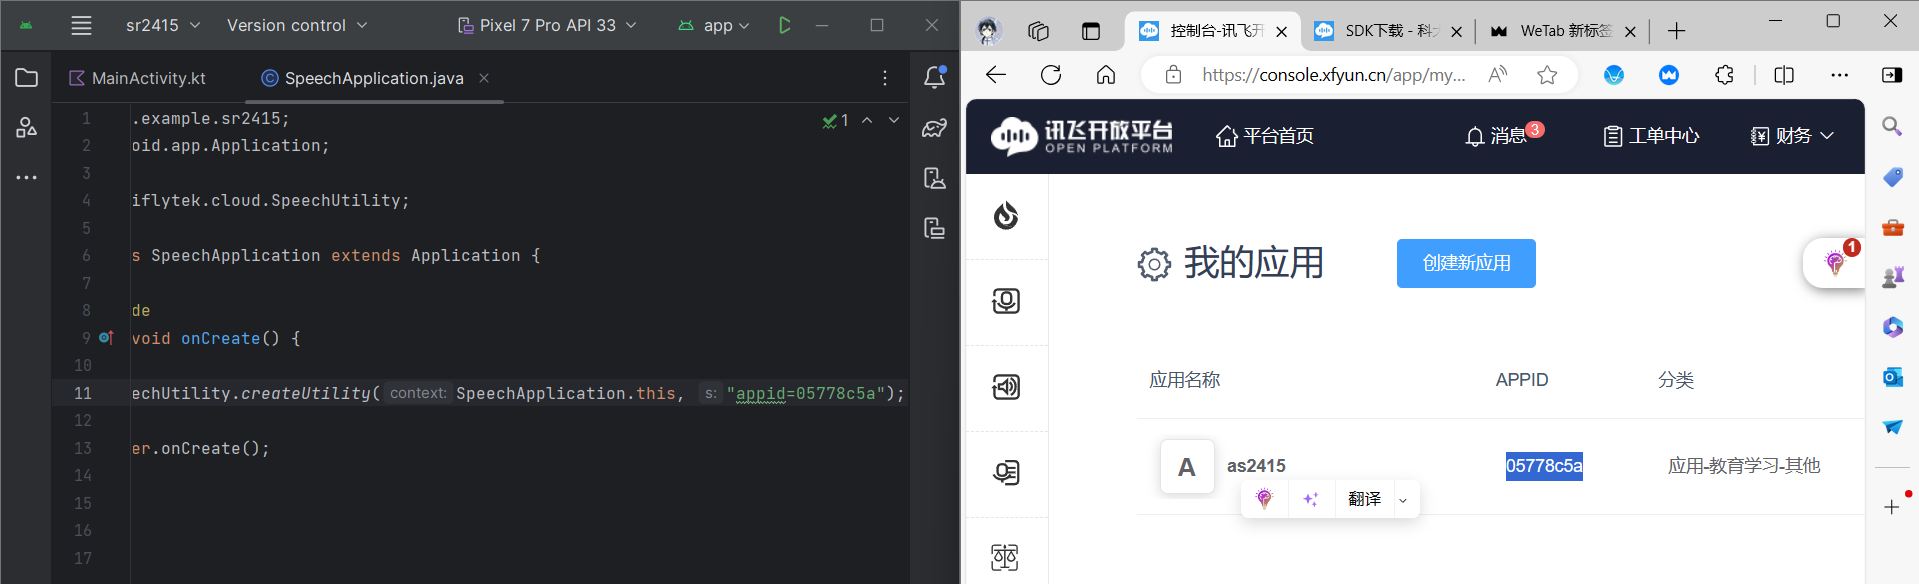Image resolution: width=1919 pixels, height=584 pixels.
Task: Open Gradle tool window icon
Action: coord(935,128)
